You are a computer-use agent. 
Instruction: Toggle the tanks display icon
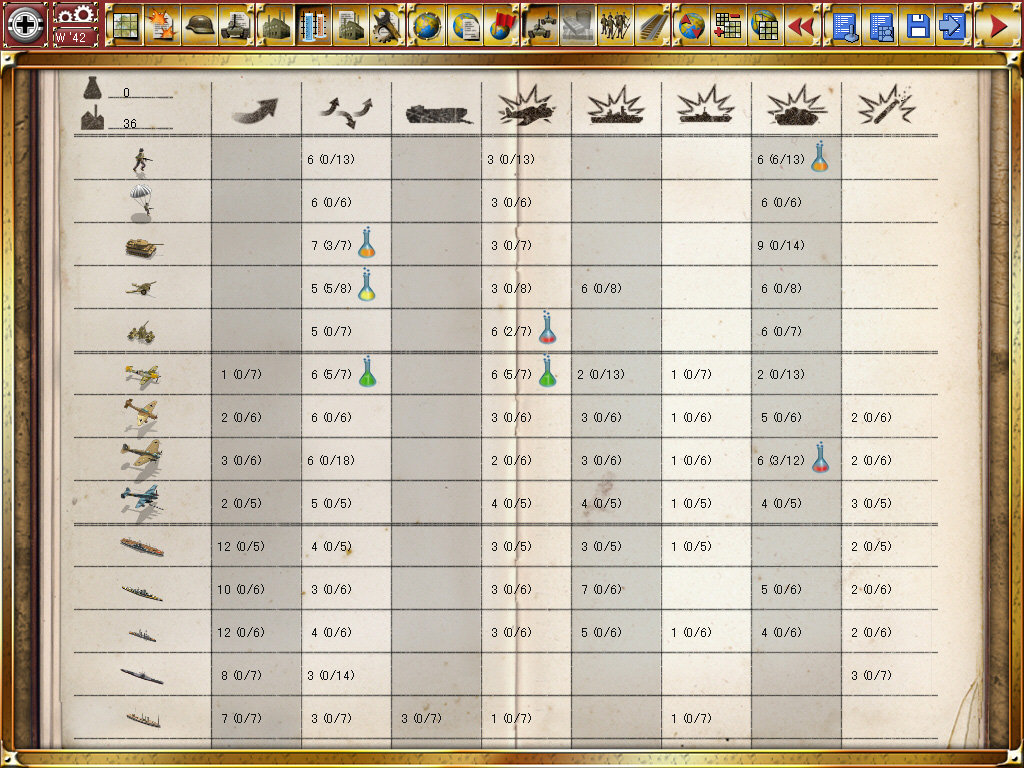pyautogui.click(x=541, y=25)
